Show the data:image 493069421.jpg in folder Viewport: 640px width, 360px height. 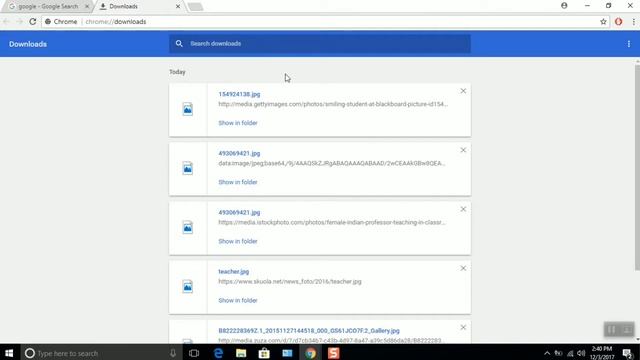tap(238, 182)
